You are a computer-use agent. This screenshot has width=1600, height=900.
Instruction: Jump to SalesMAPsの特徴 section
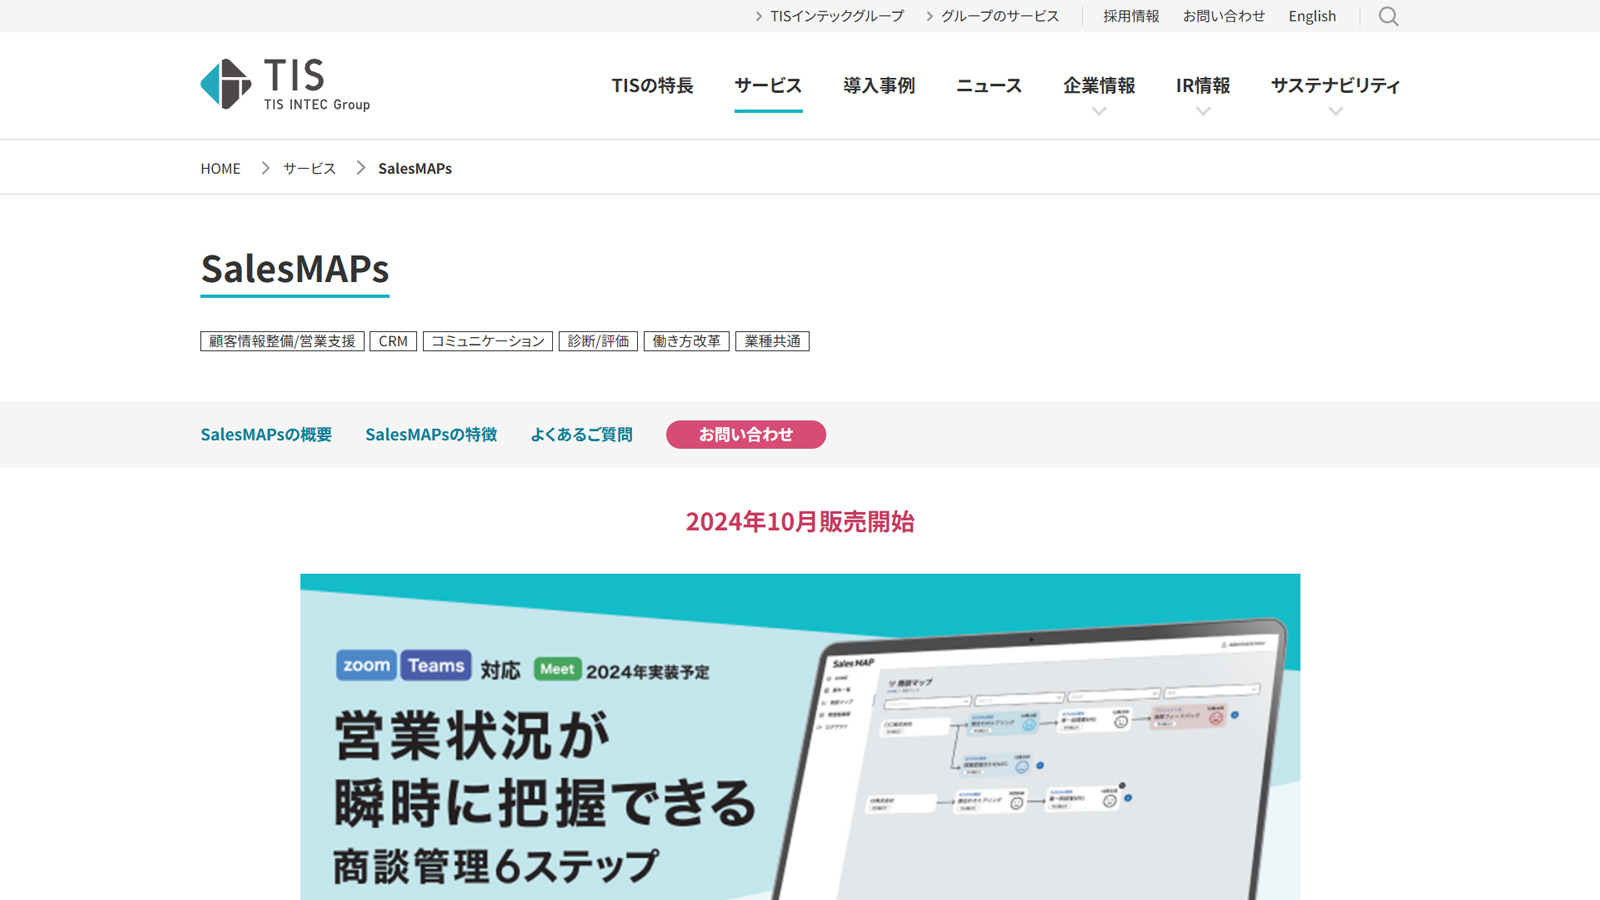click(431, 434)
